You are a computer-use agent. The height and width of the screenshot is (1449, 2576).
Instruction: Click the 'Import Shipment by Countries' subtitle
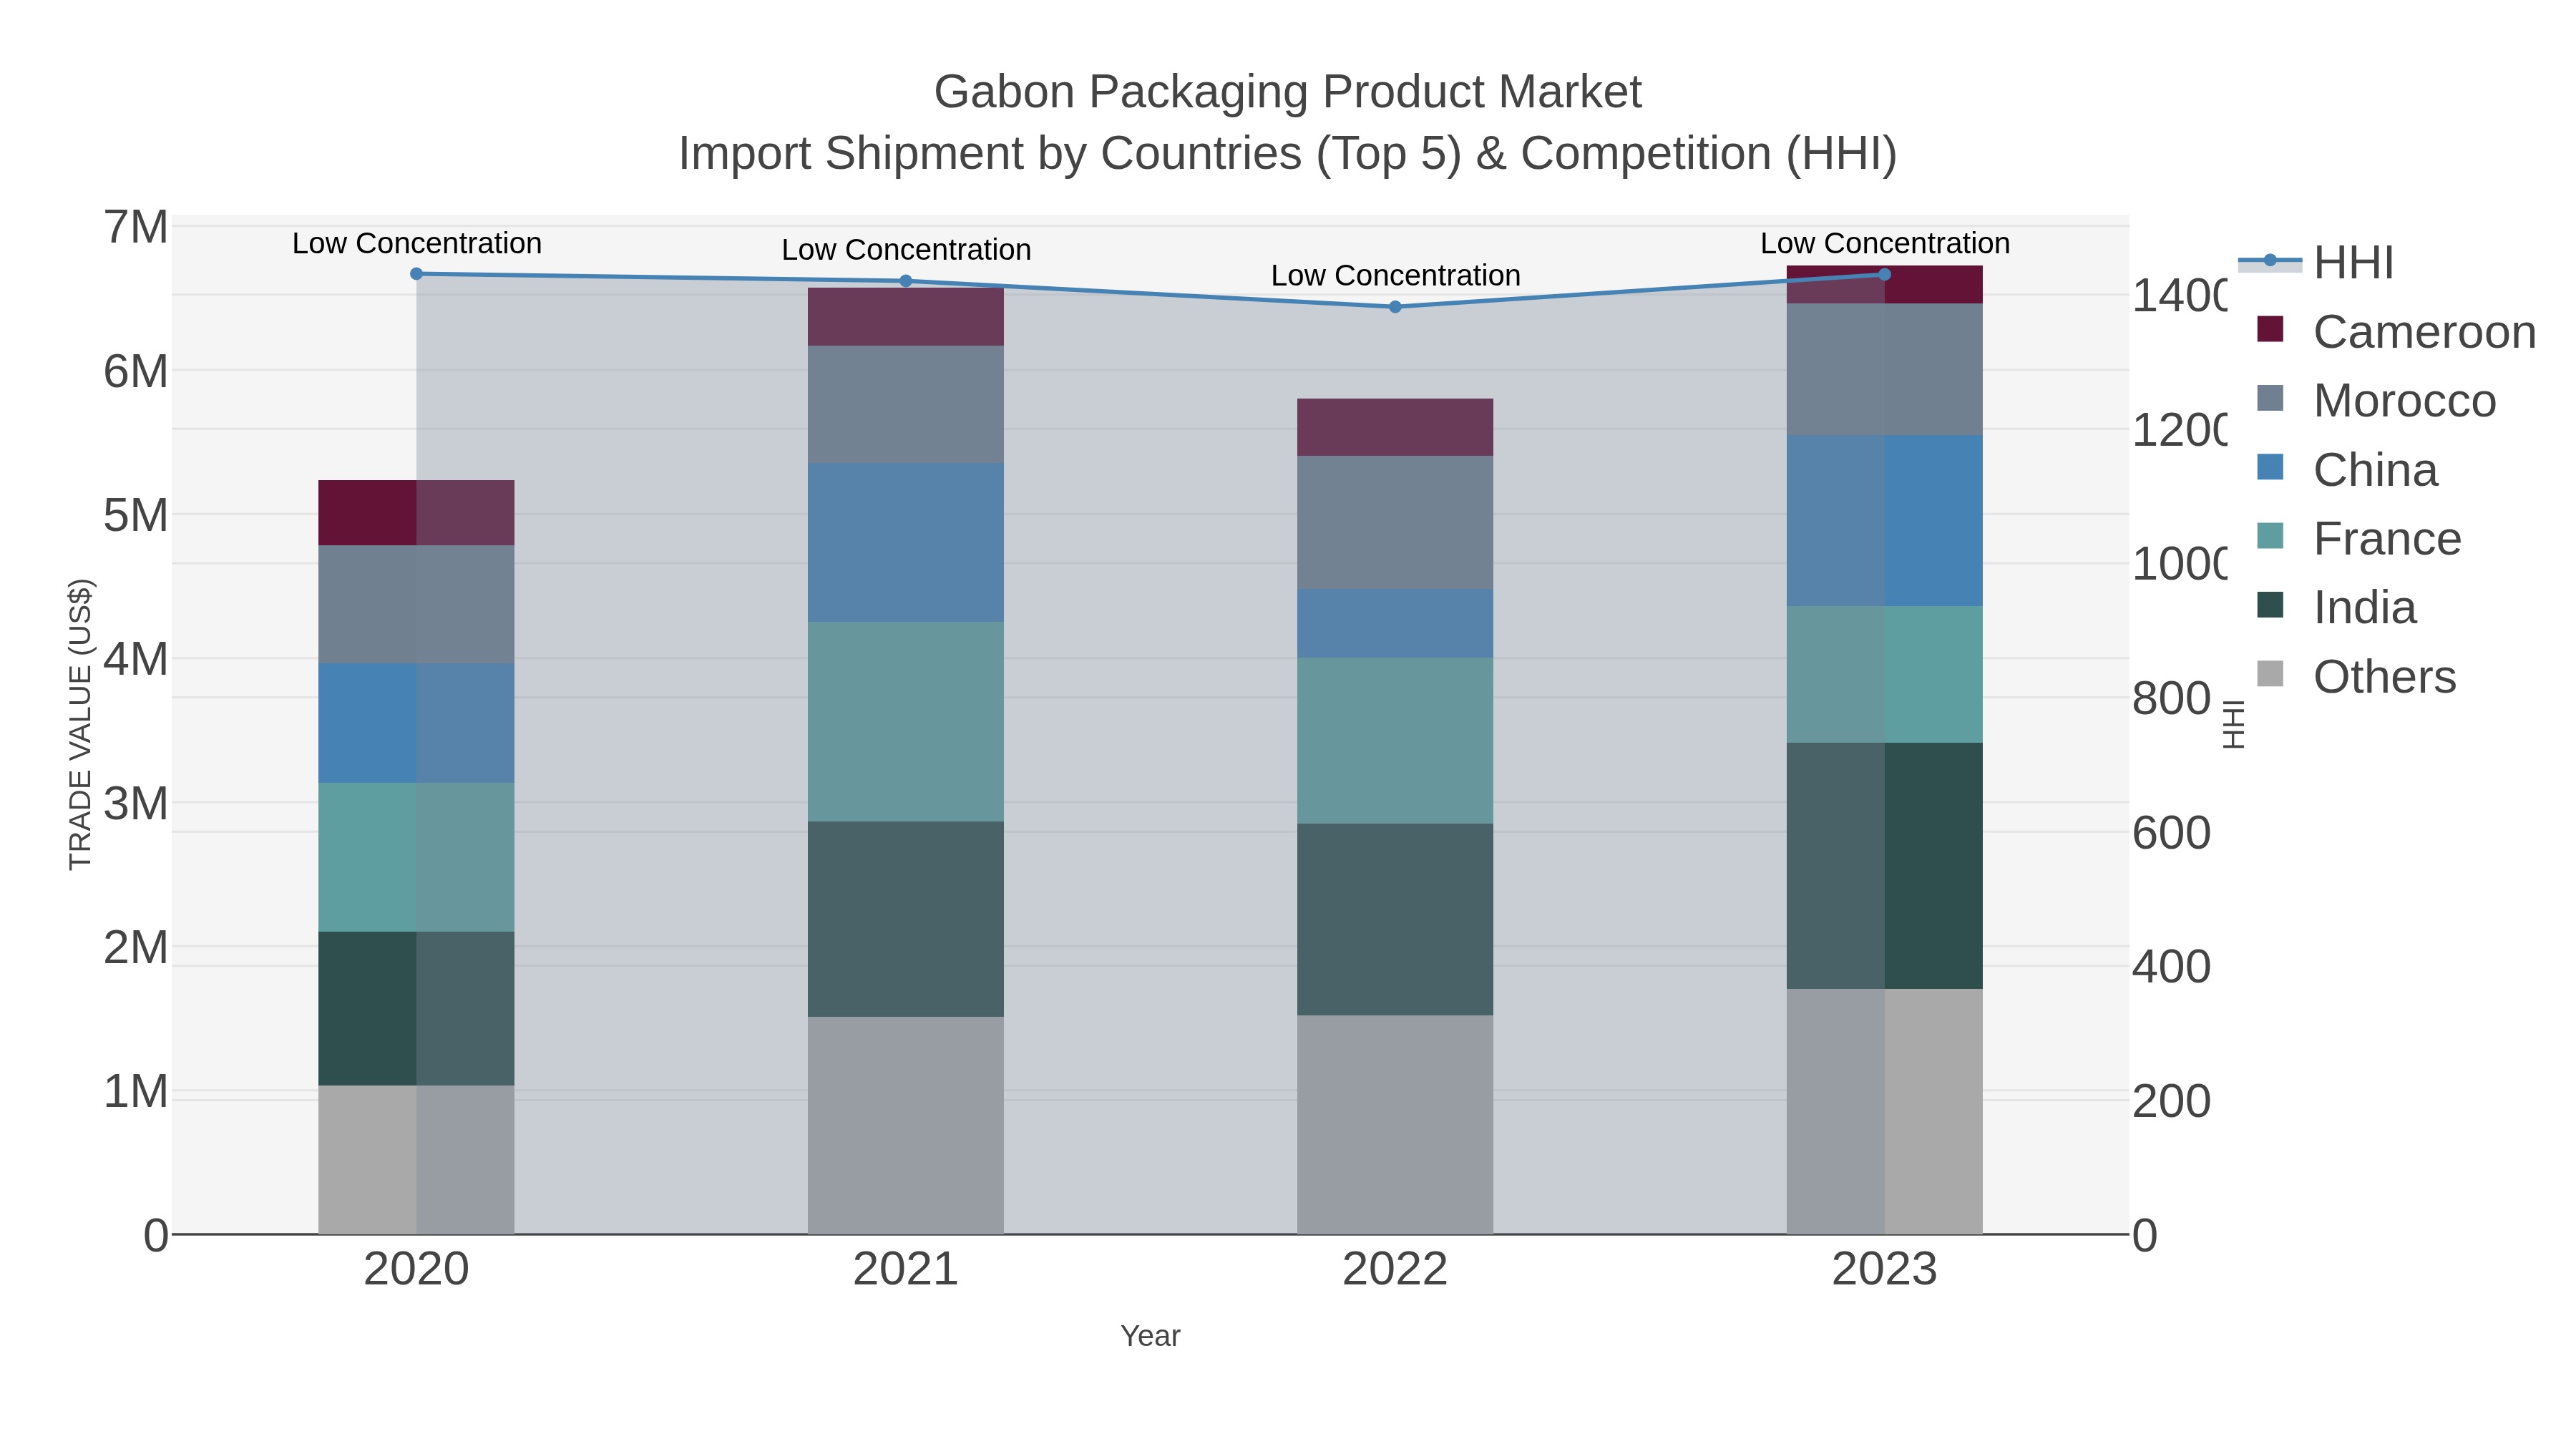pyautogui.click(x=1287, y=154)
